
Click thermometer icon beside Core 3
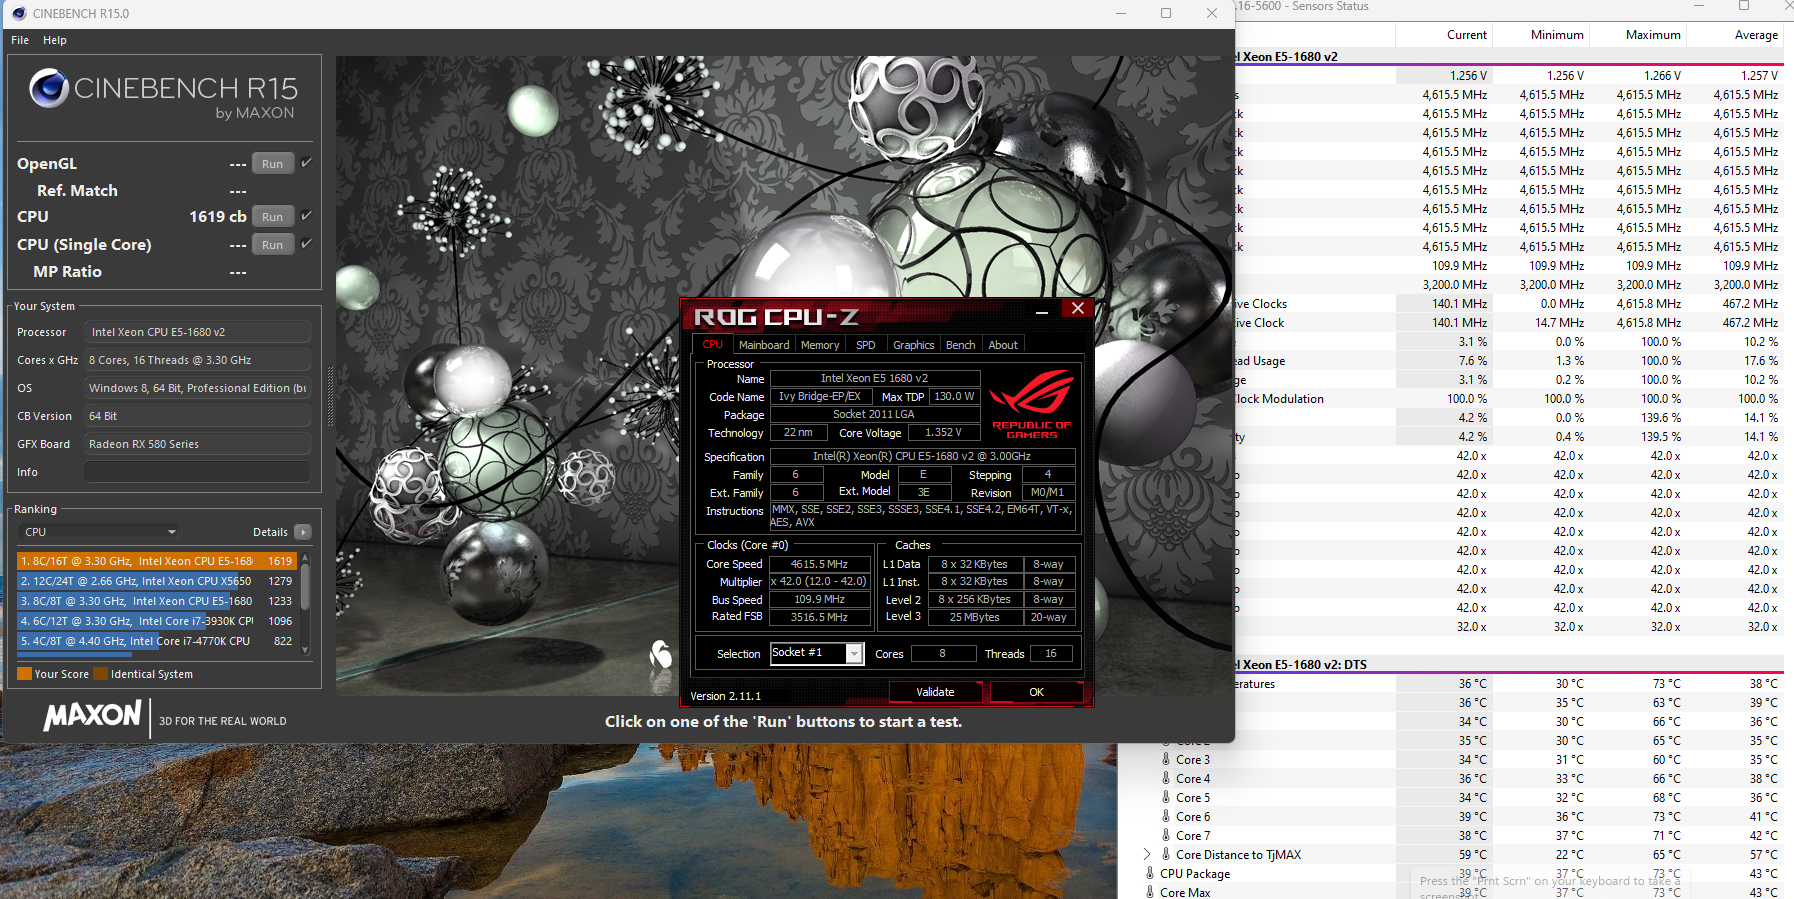(1166, 759)
